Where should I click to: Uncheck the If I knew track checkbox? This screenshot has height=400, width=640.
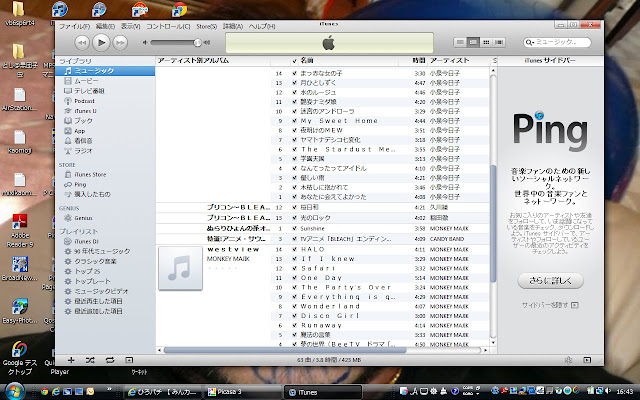(294, 259)
